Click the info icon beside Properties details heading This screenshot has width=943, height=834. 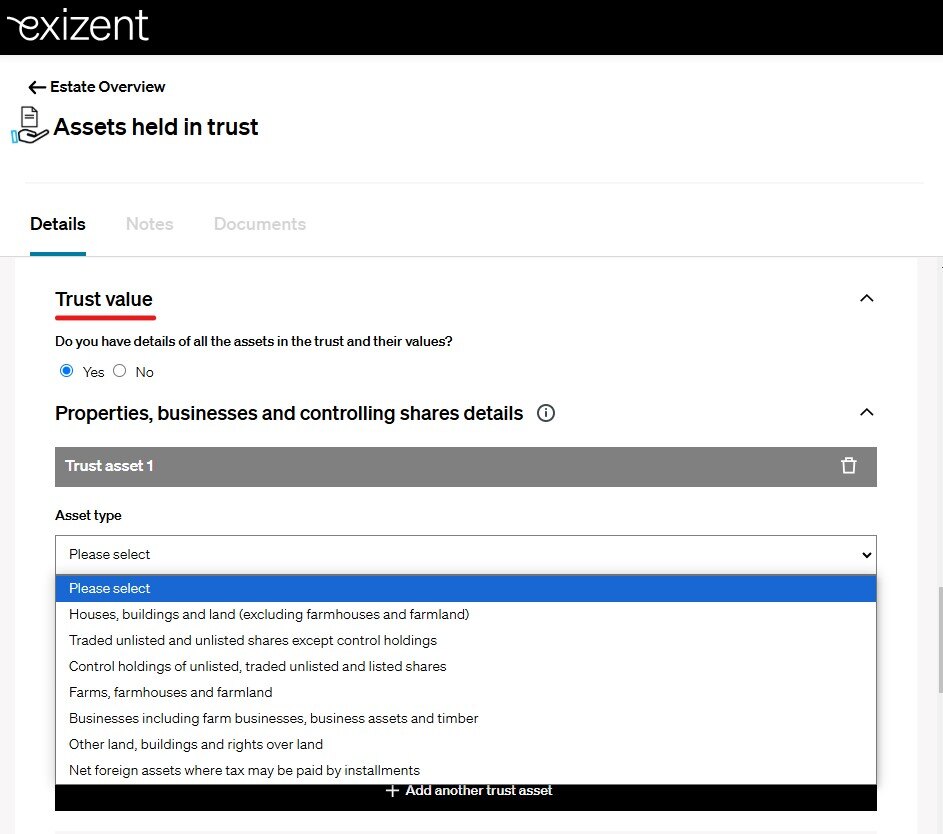tap(546, 413)
